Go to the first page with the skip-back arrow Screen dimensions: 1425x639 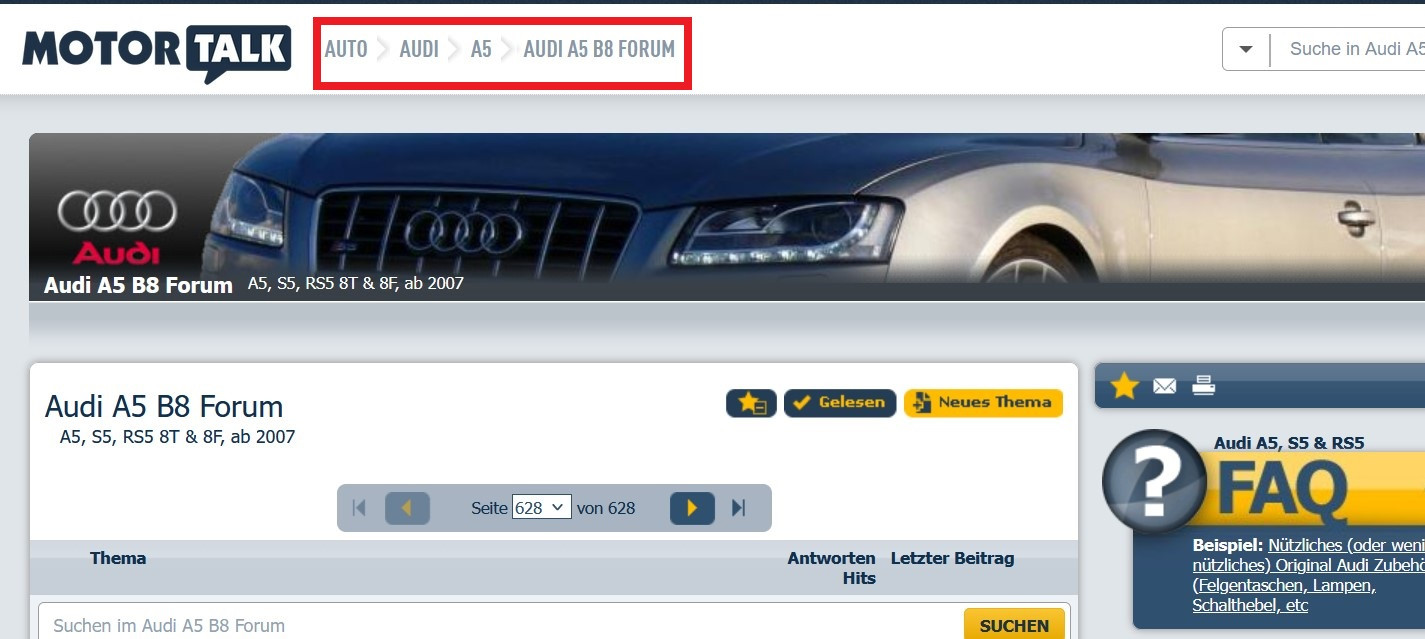359,508
